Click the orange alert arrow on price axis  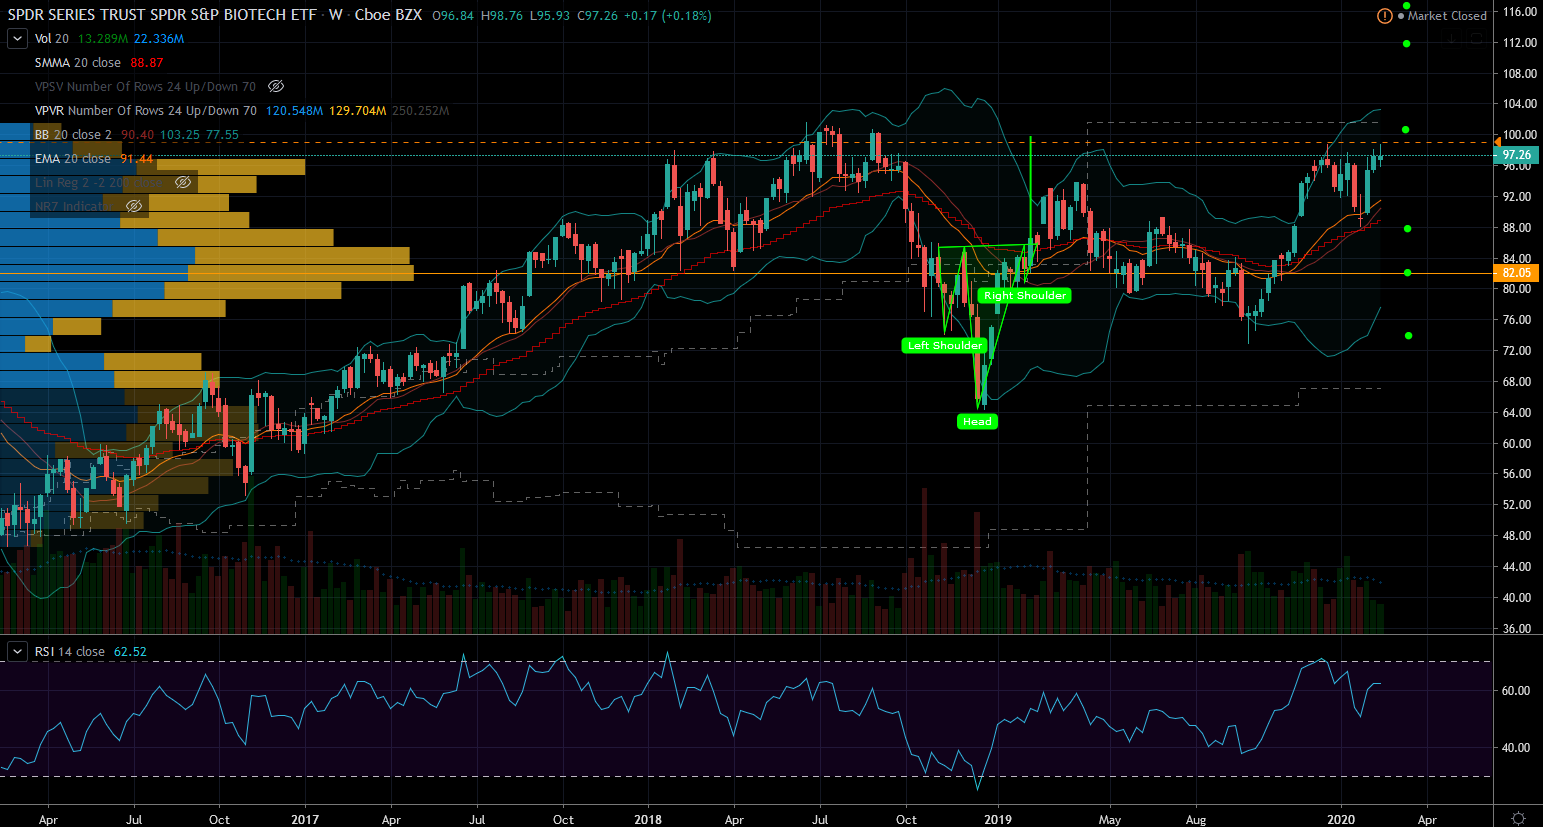(1497, 143)
